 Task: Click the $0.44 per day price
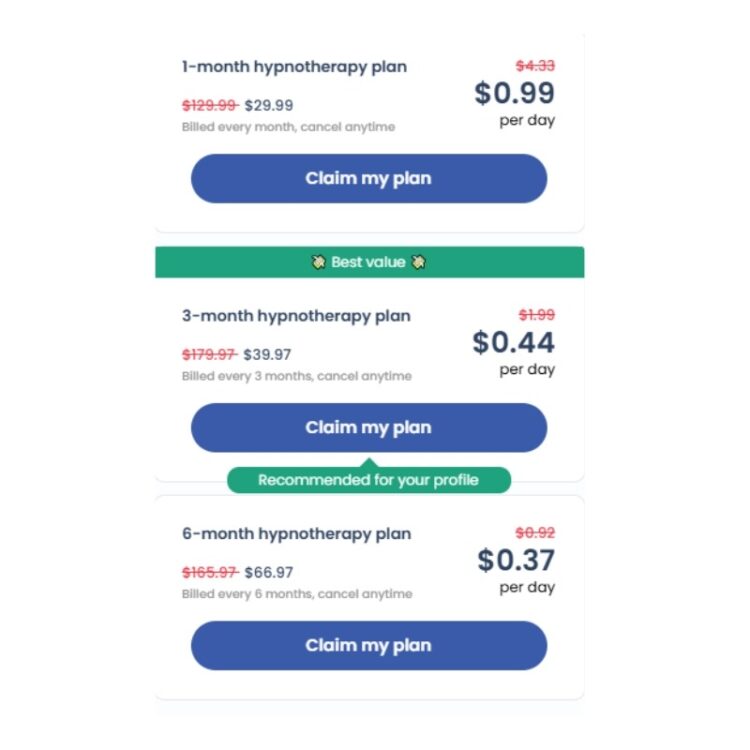pos(513,342)
